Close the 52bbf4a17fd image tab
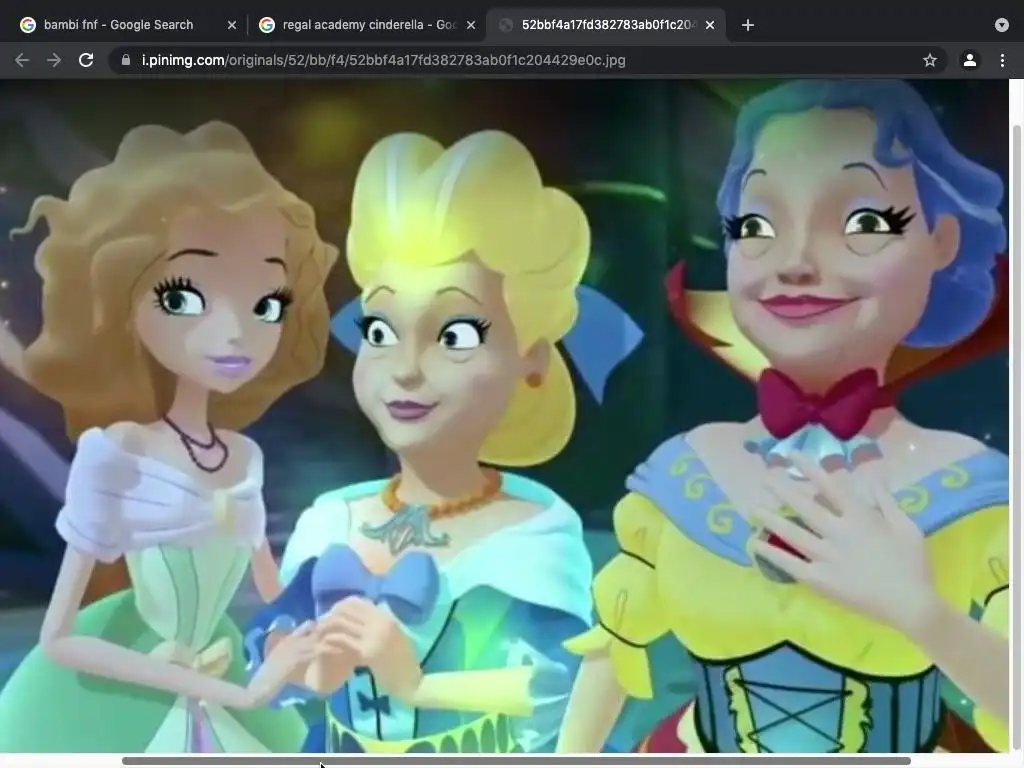 (710, 25)
